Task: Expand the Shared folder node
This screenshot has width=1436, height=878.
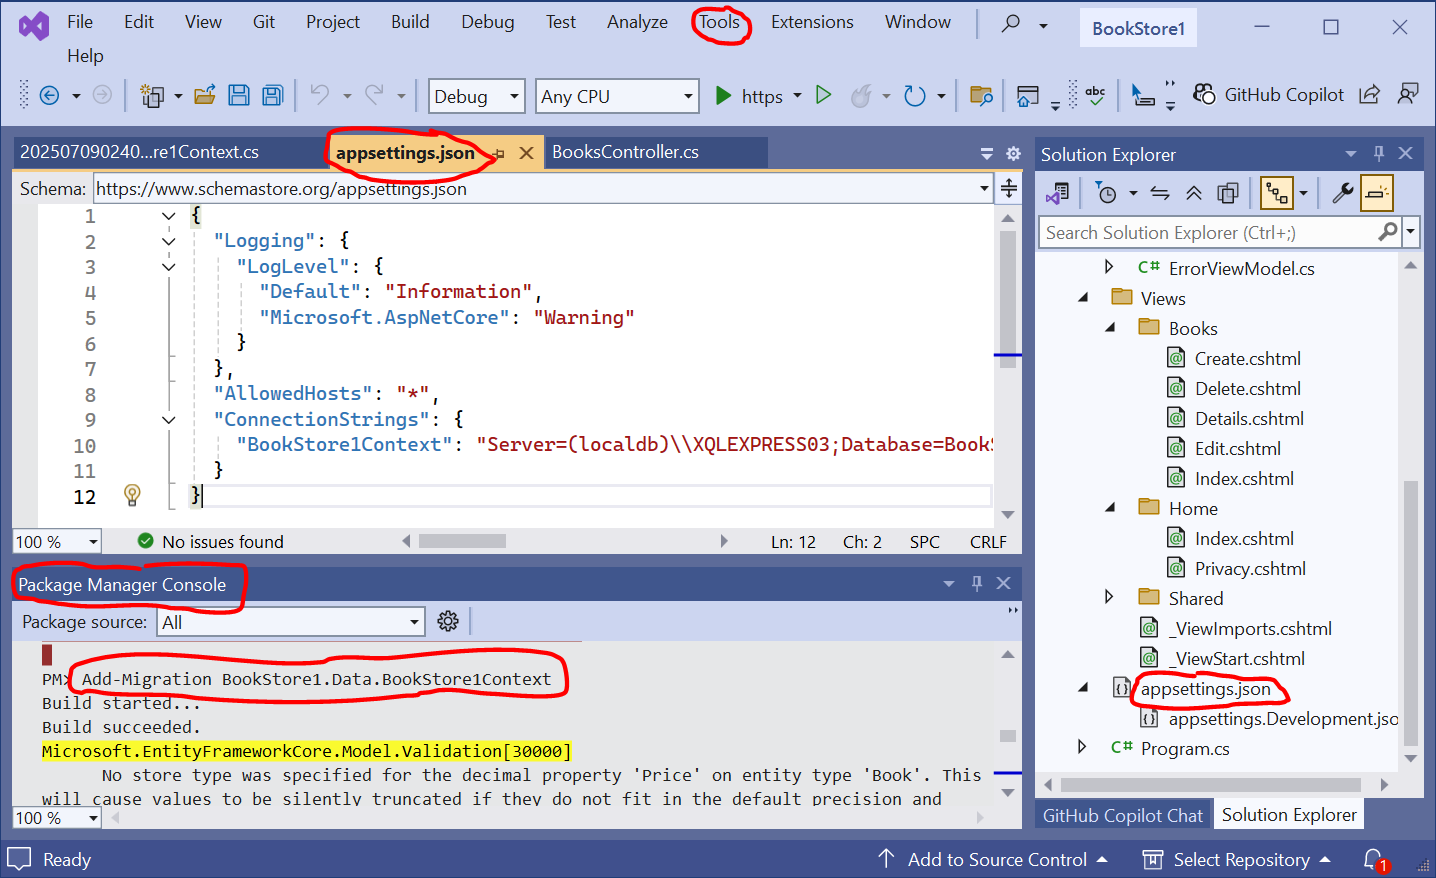Action: (1109, 597)
